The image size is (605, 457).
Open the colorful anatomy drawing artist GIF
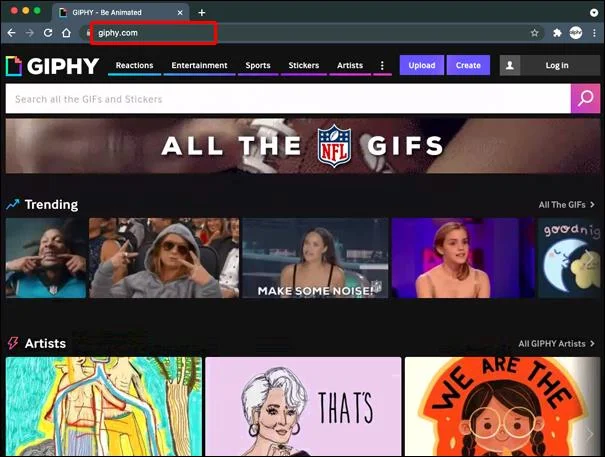click(104, 406)
